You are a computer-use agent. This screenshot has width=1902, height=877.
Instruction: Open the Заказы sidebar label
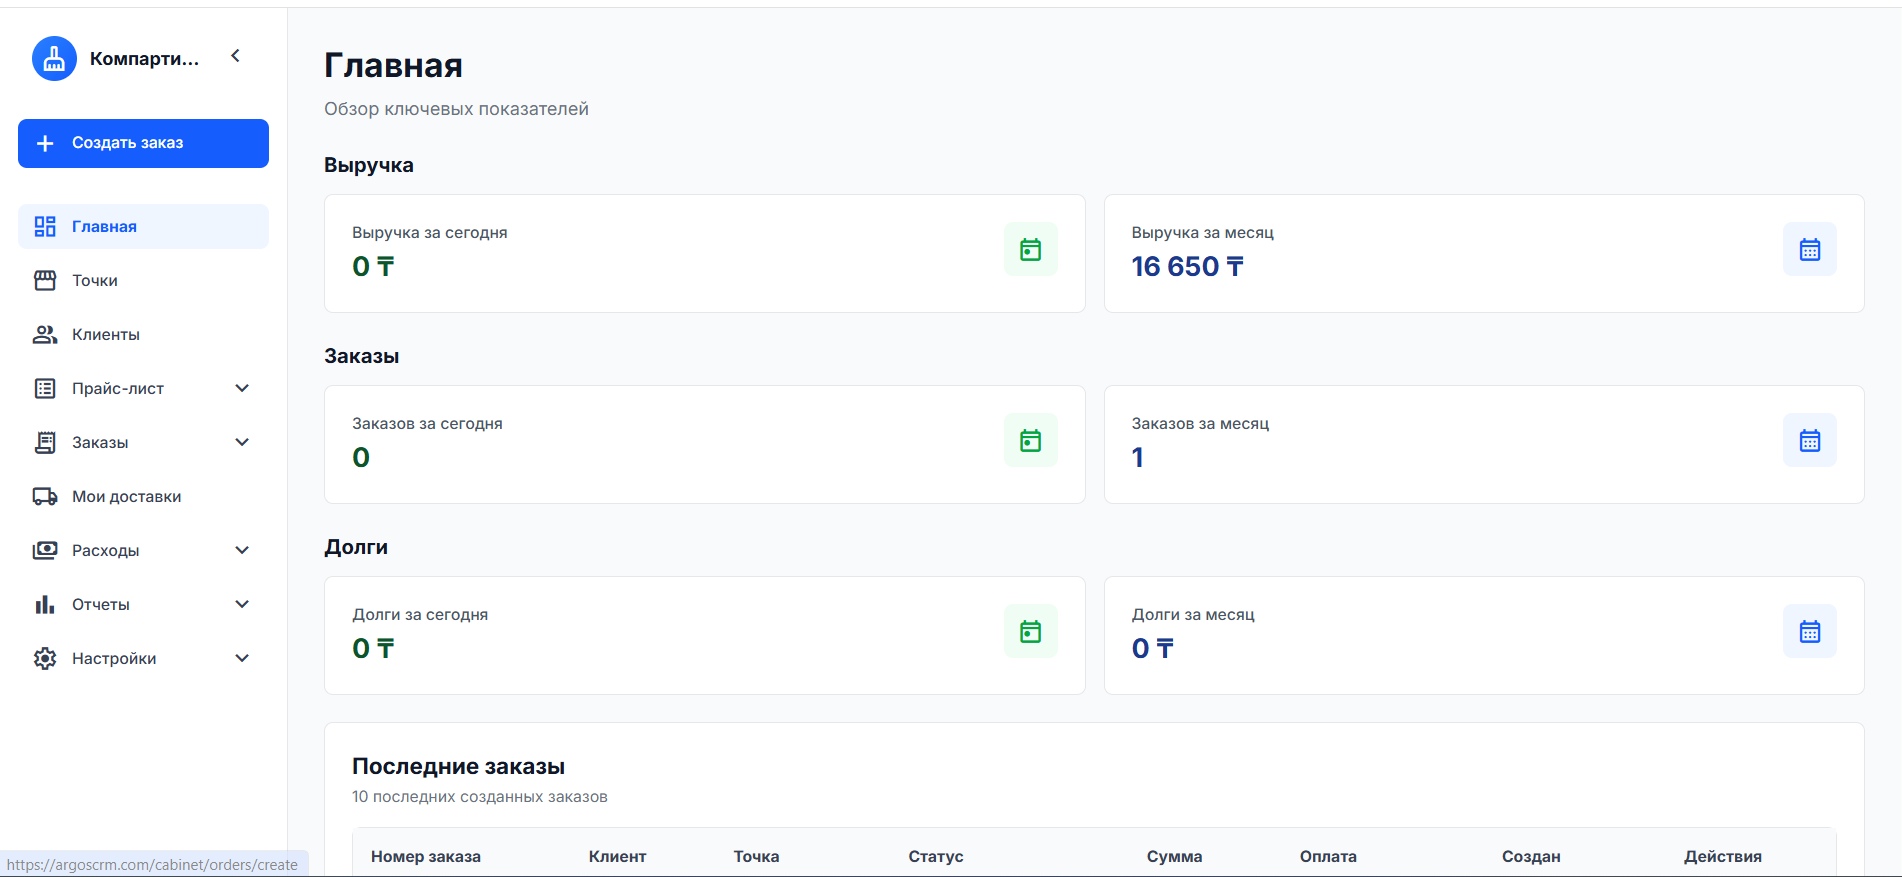[x=100, y=443]
